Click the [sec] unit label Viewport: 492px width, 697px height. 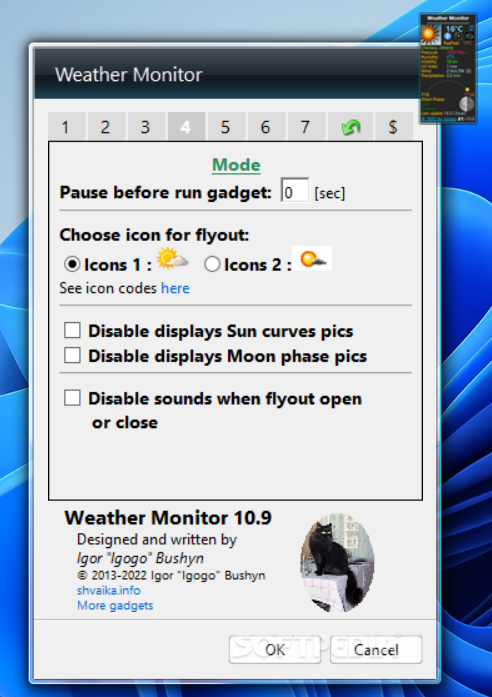(x=329, y=193)
